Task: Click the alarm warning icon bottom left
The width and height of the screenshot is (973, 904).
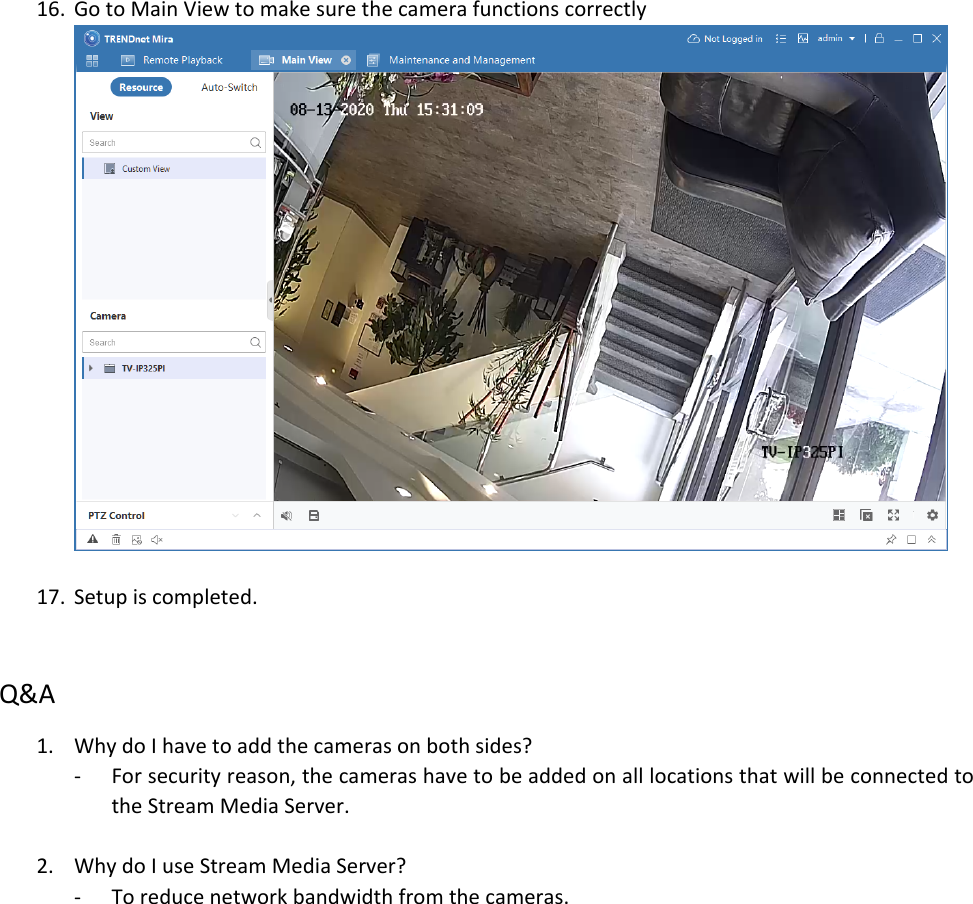Action: point(92,539)
